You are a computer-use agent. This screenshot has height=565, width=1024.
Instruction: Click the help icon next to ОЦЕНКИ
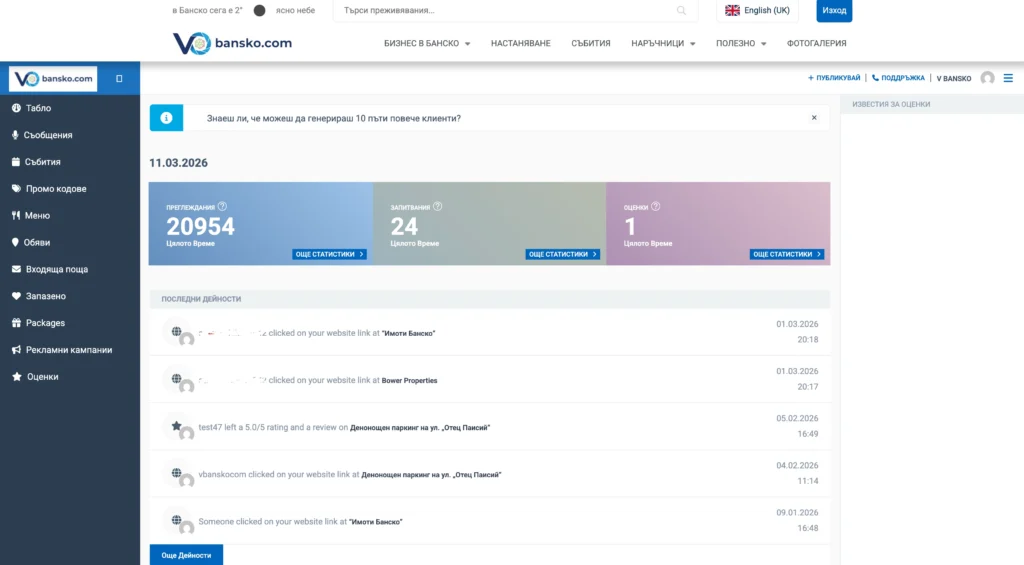pyautogui.click(x=657, y=206)
